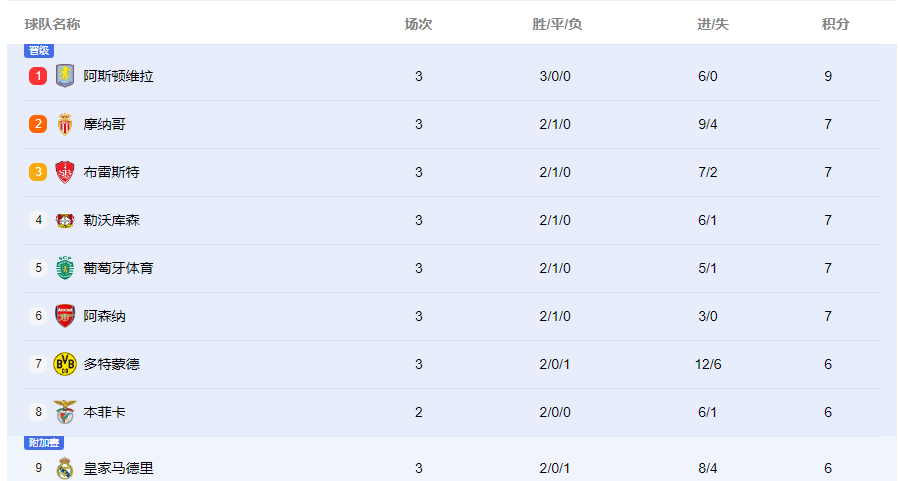Image resolution: width=899 pixels, height=481 pixels.
Task: Open the 摩纳哥 team name link
Action: pos(104,124)
